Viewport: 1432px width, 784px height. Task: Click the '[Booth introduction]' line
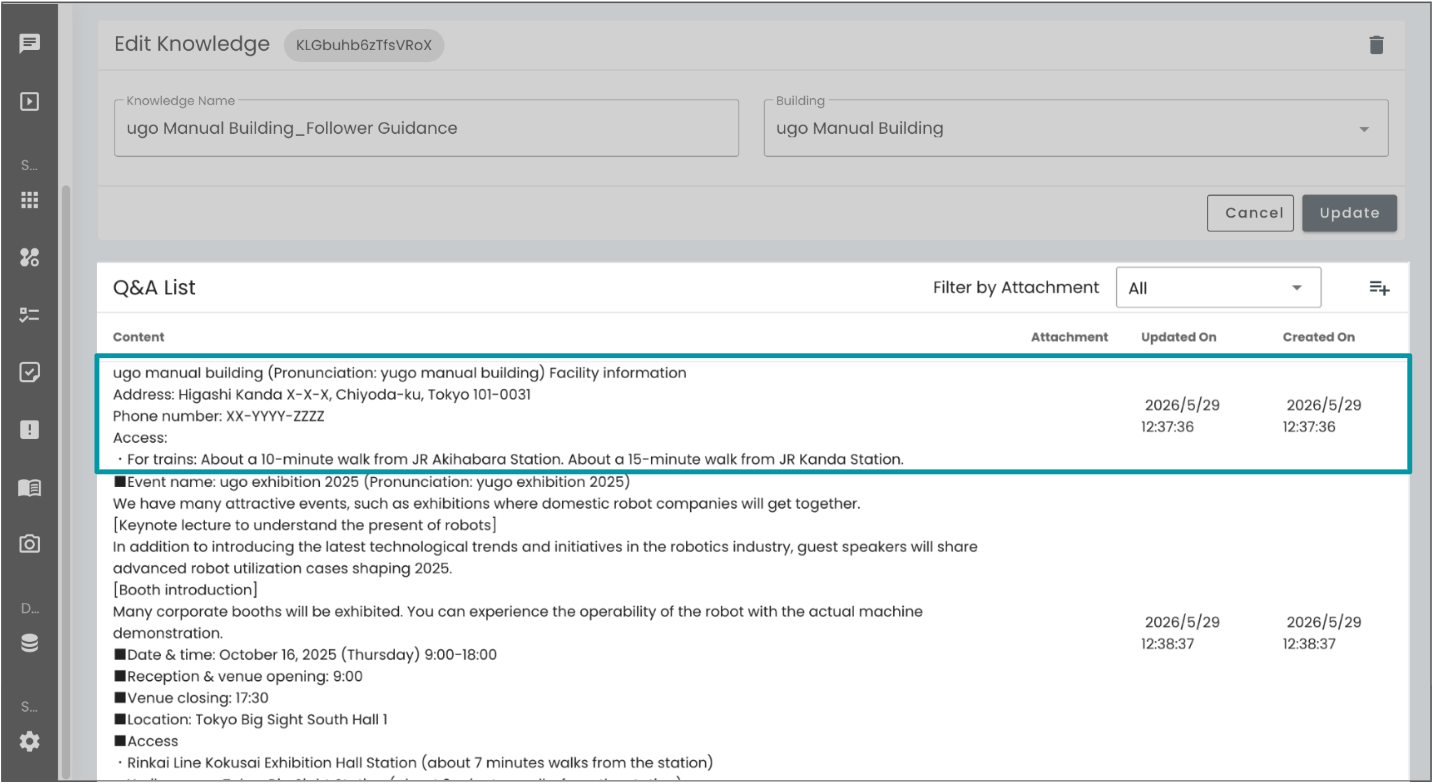pos(185,590)
